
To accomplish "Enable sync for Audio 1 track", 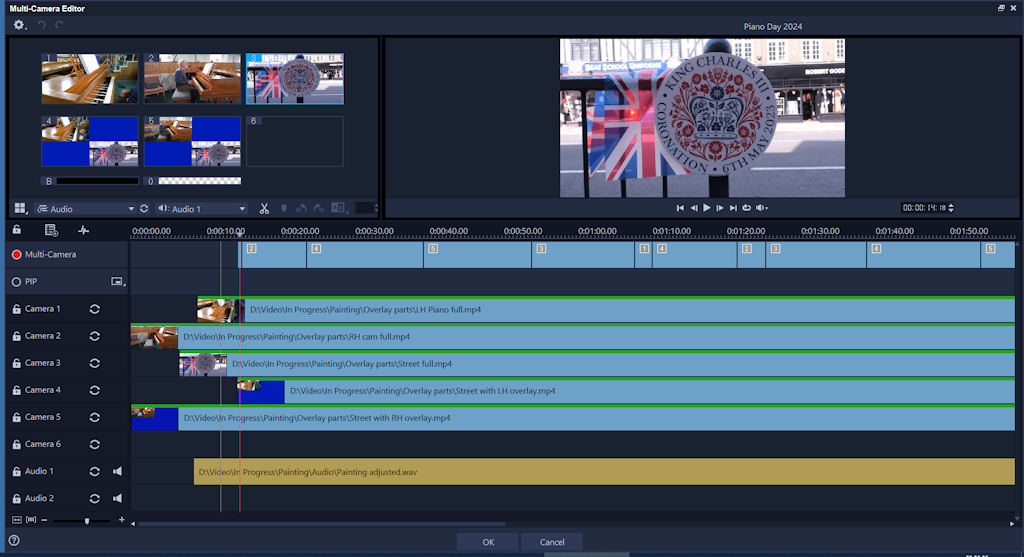I will click(x=95, y=471).
